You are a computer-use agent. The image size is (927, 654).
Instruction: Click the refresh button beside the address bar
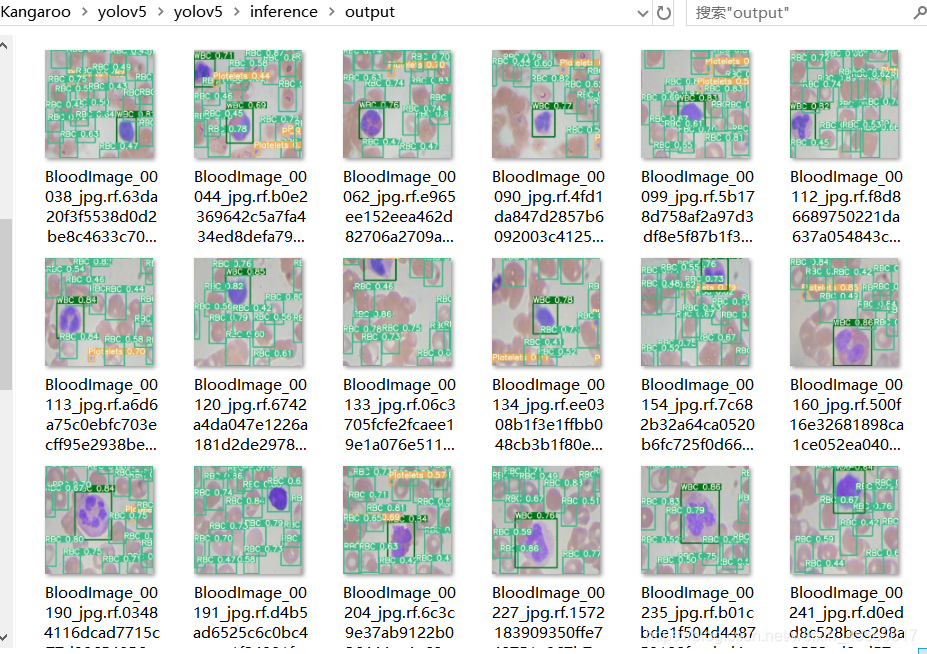click(664, 13)
